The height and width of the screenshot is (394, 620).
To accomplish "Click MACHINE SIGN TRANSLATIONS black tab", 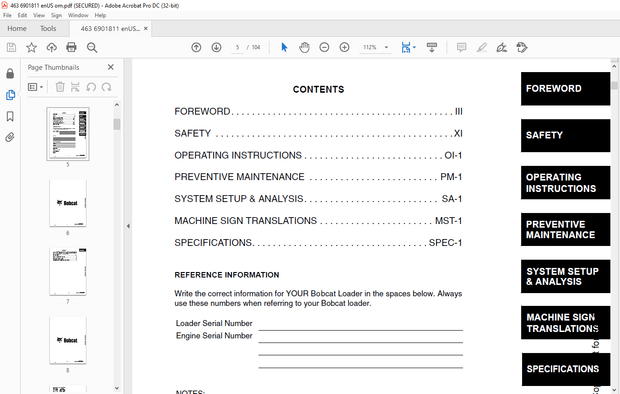I will pos(565,322).
